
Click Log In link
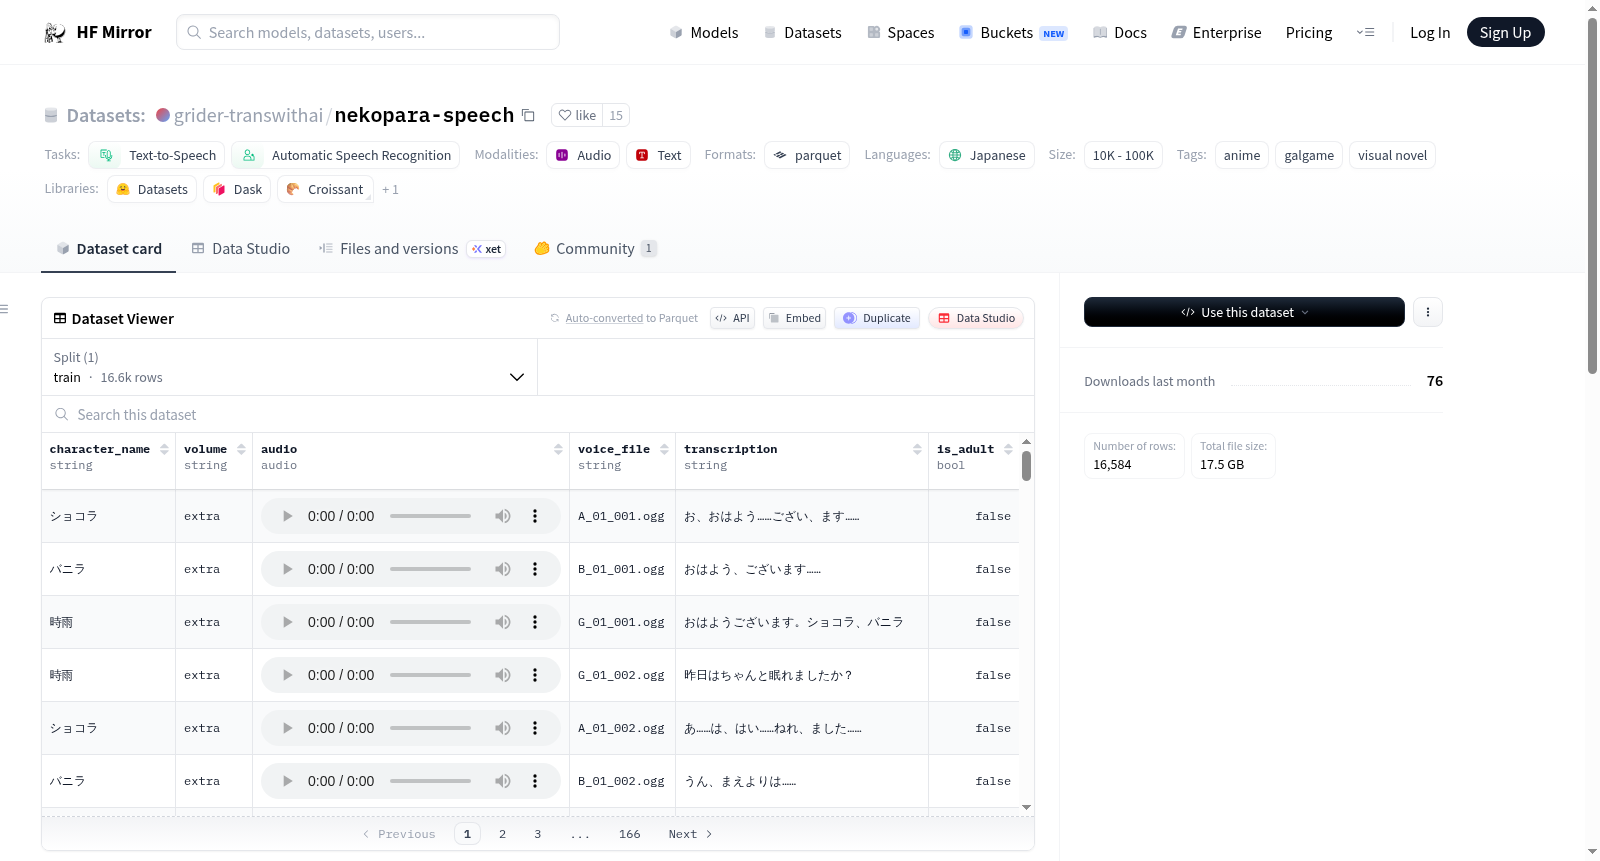1429,33
